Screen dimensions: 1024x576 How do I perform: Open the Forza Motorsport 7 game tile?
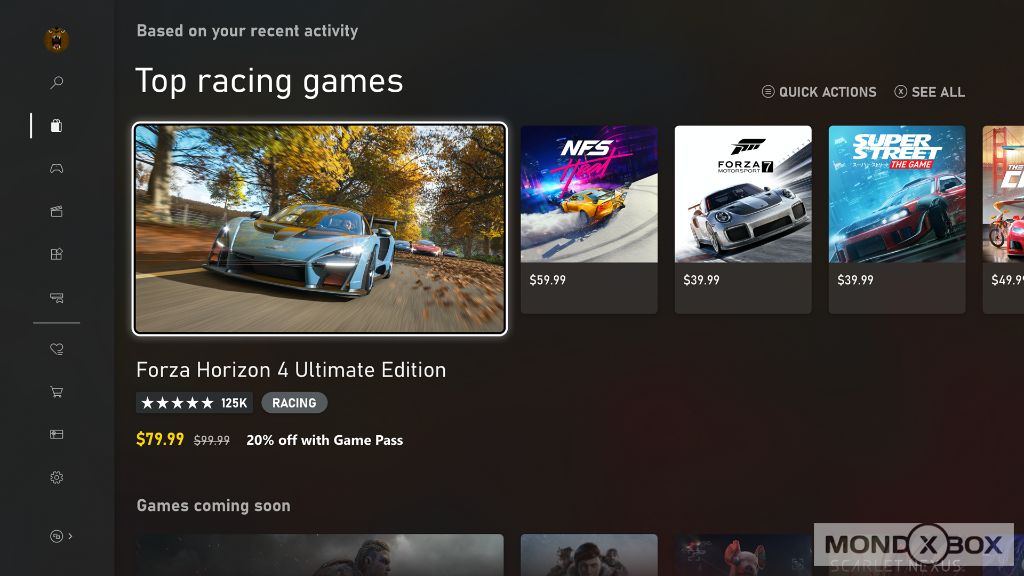tap(743, 219)
